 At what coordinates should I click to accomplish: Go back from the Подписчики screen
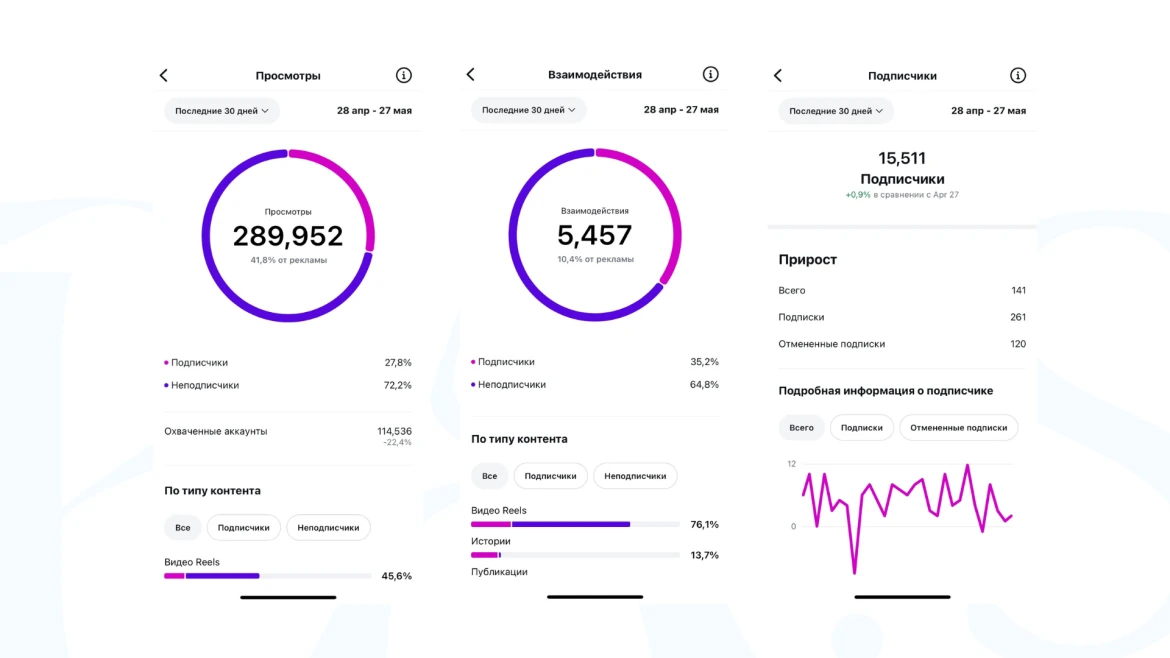click(778, 75)
